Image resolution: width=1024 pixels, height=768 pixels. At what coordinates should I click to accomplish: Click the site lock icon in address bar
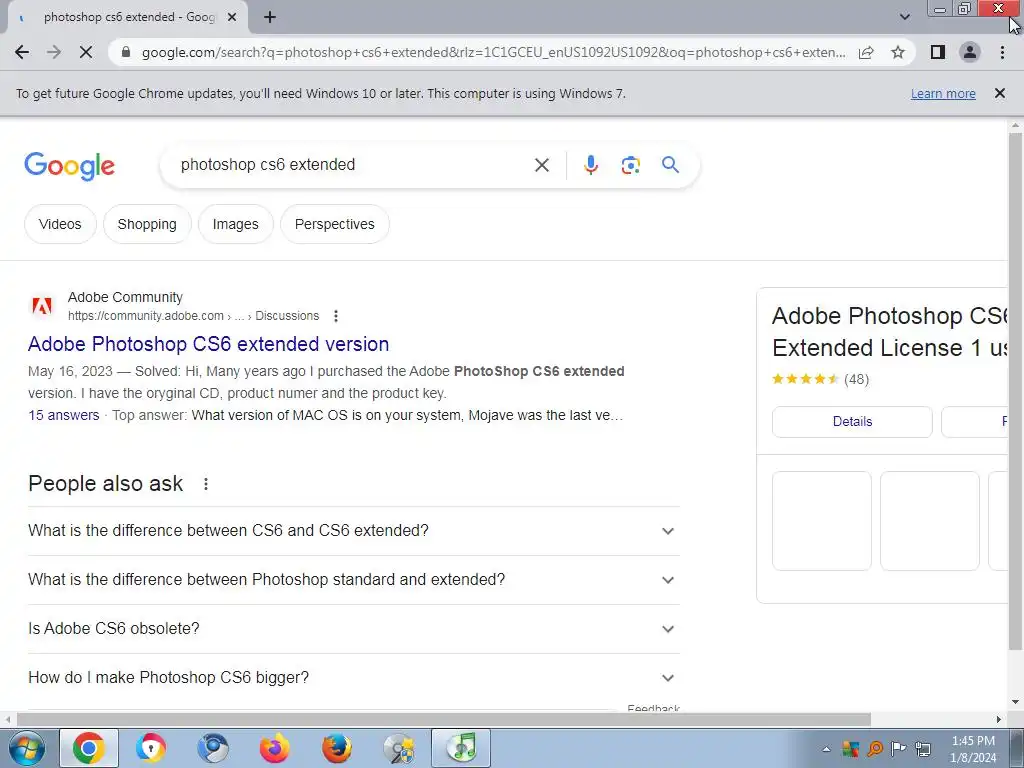(127, 52)
